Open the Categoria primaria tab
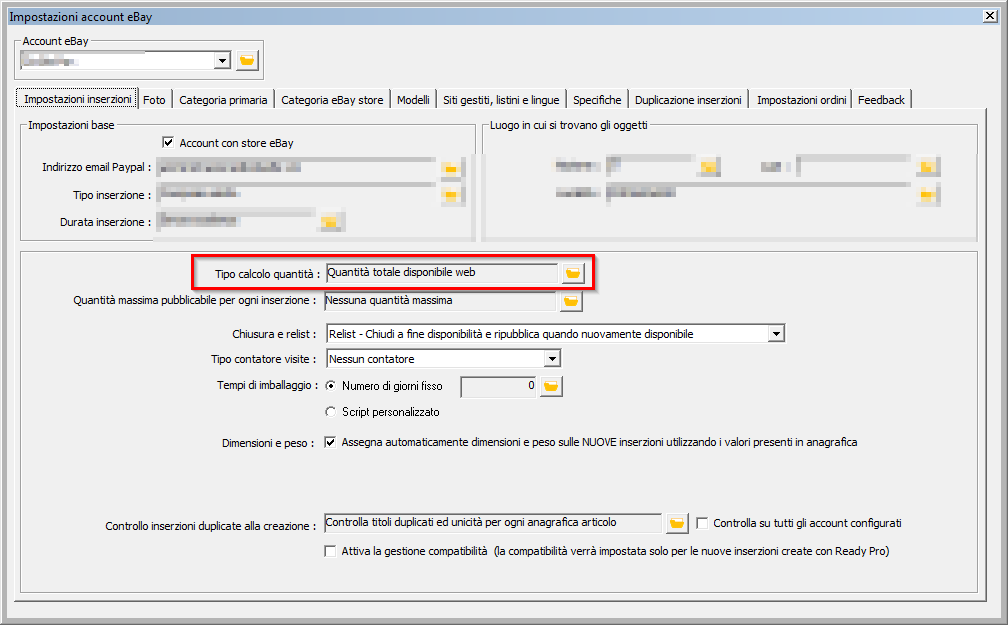1008x625 pixels. [223, 100]
